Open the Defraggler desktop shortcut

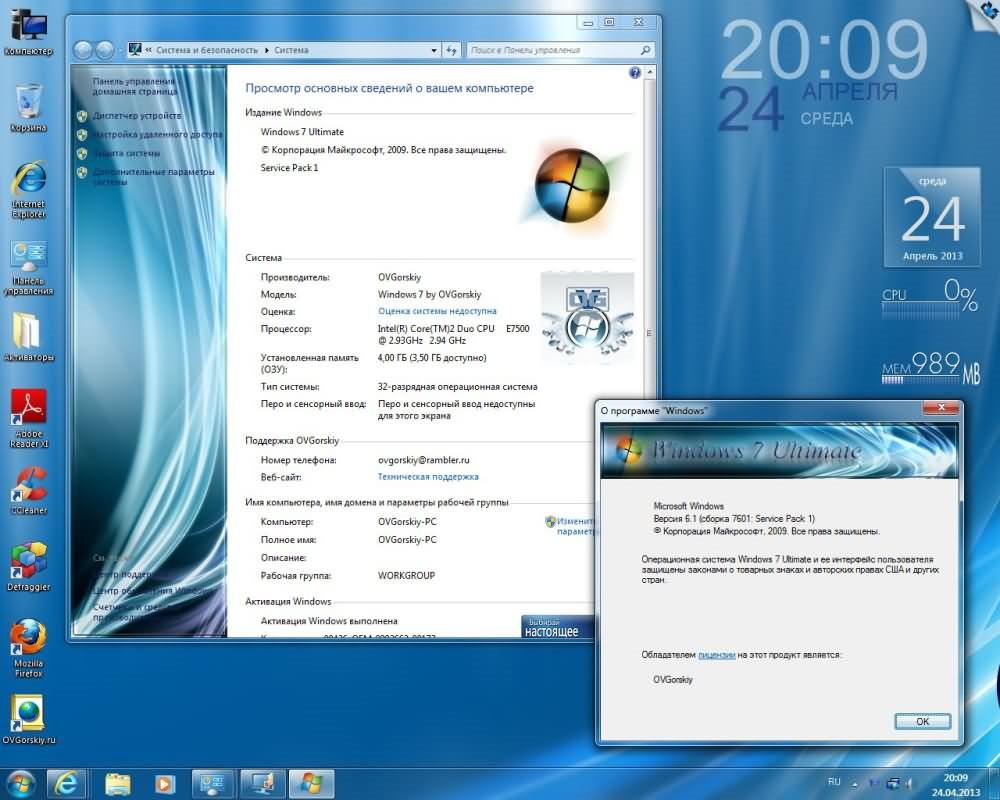[x=29, y=560]
